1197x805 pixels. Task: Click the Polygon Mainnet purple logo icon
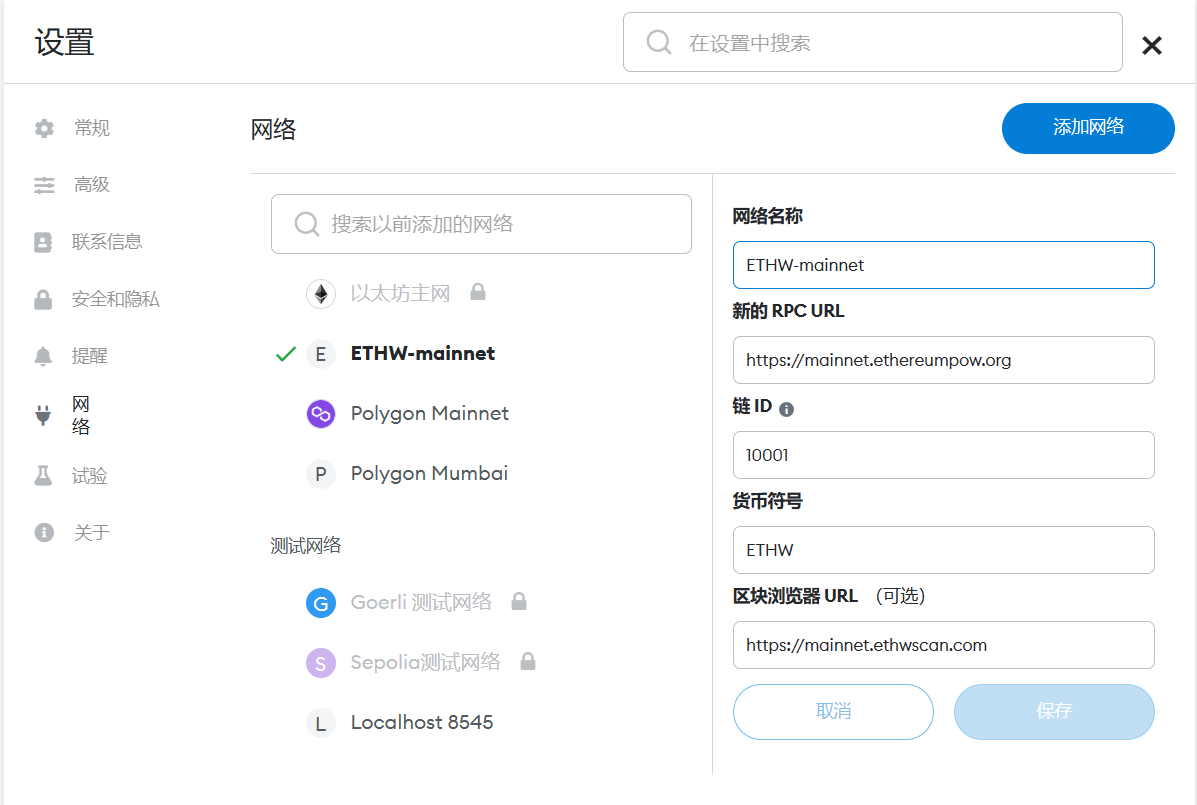coord(320,414)
